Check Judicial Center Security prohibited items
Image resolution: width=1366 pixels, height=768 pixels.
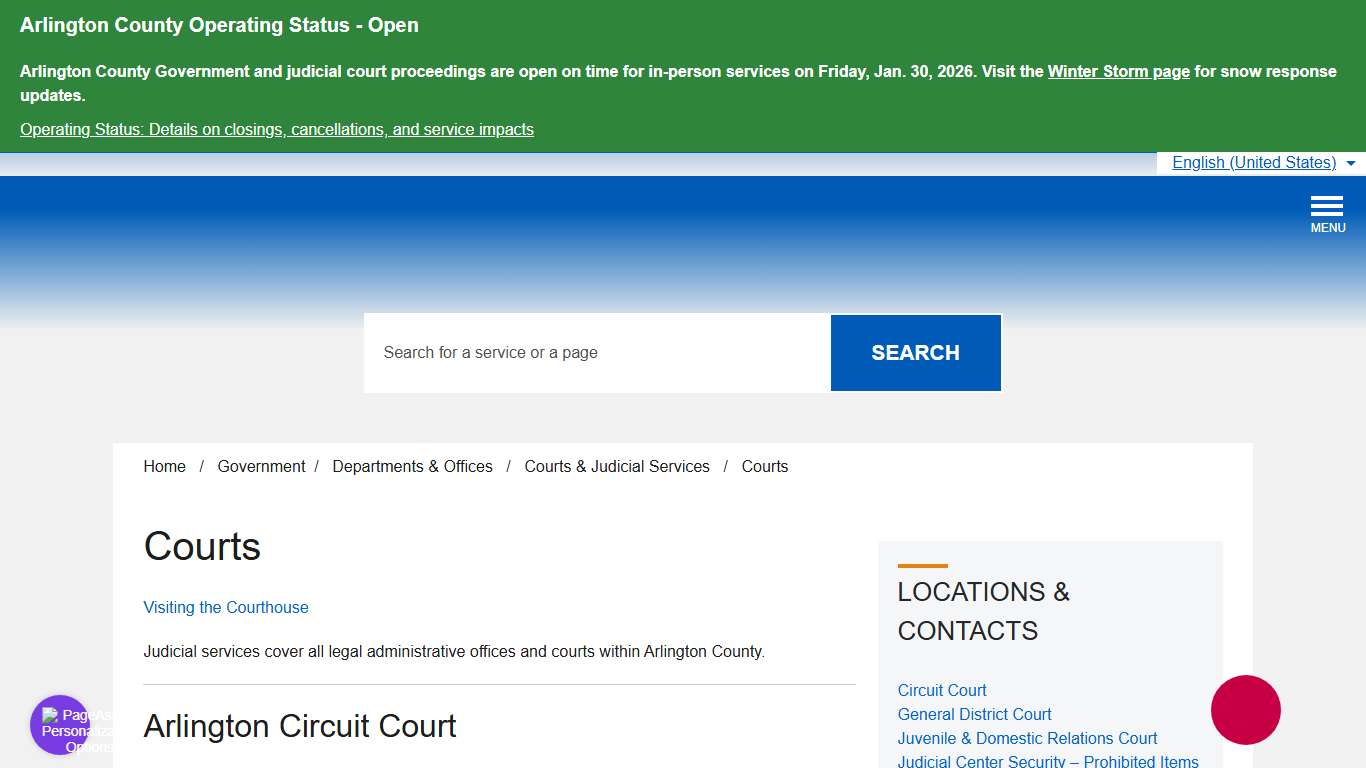(1048, 761)
